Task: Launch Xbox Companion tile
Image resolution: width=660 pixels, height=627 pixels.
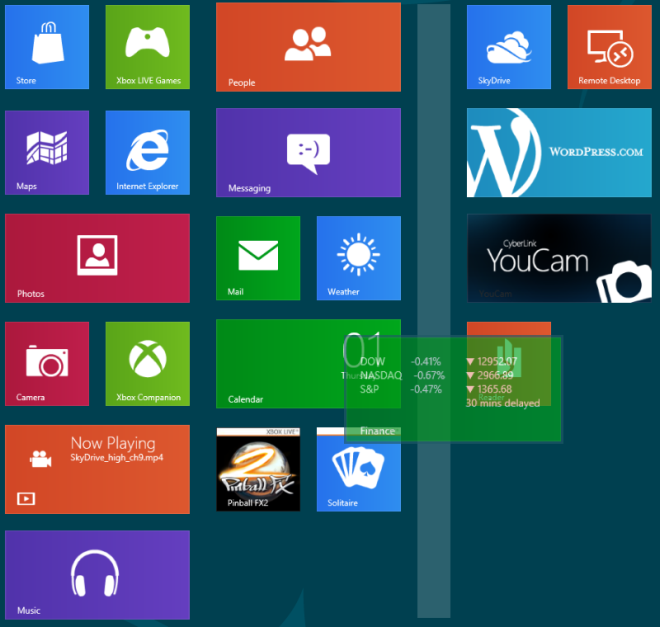Action: click(147, 364)
